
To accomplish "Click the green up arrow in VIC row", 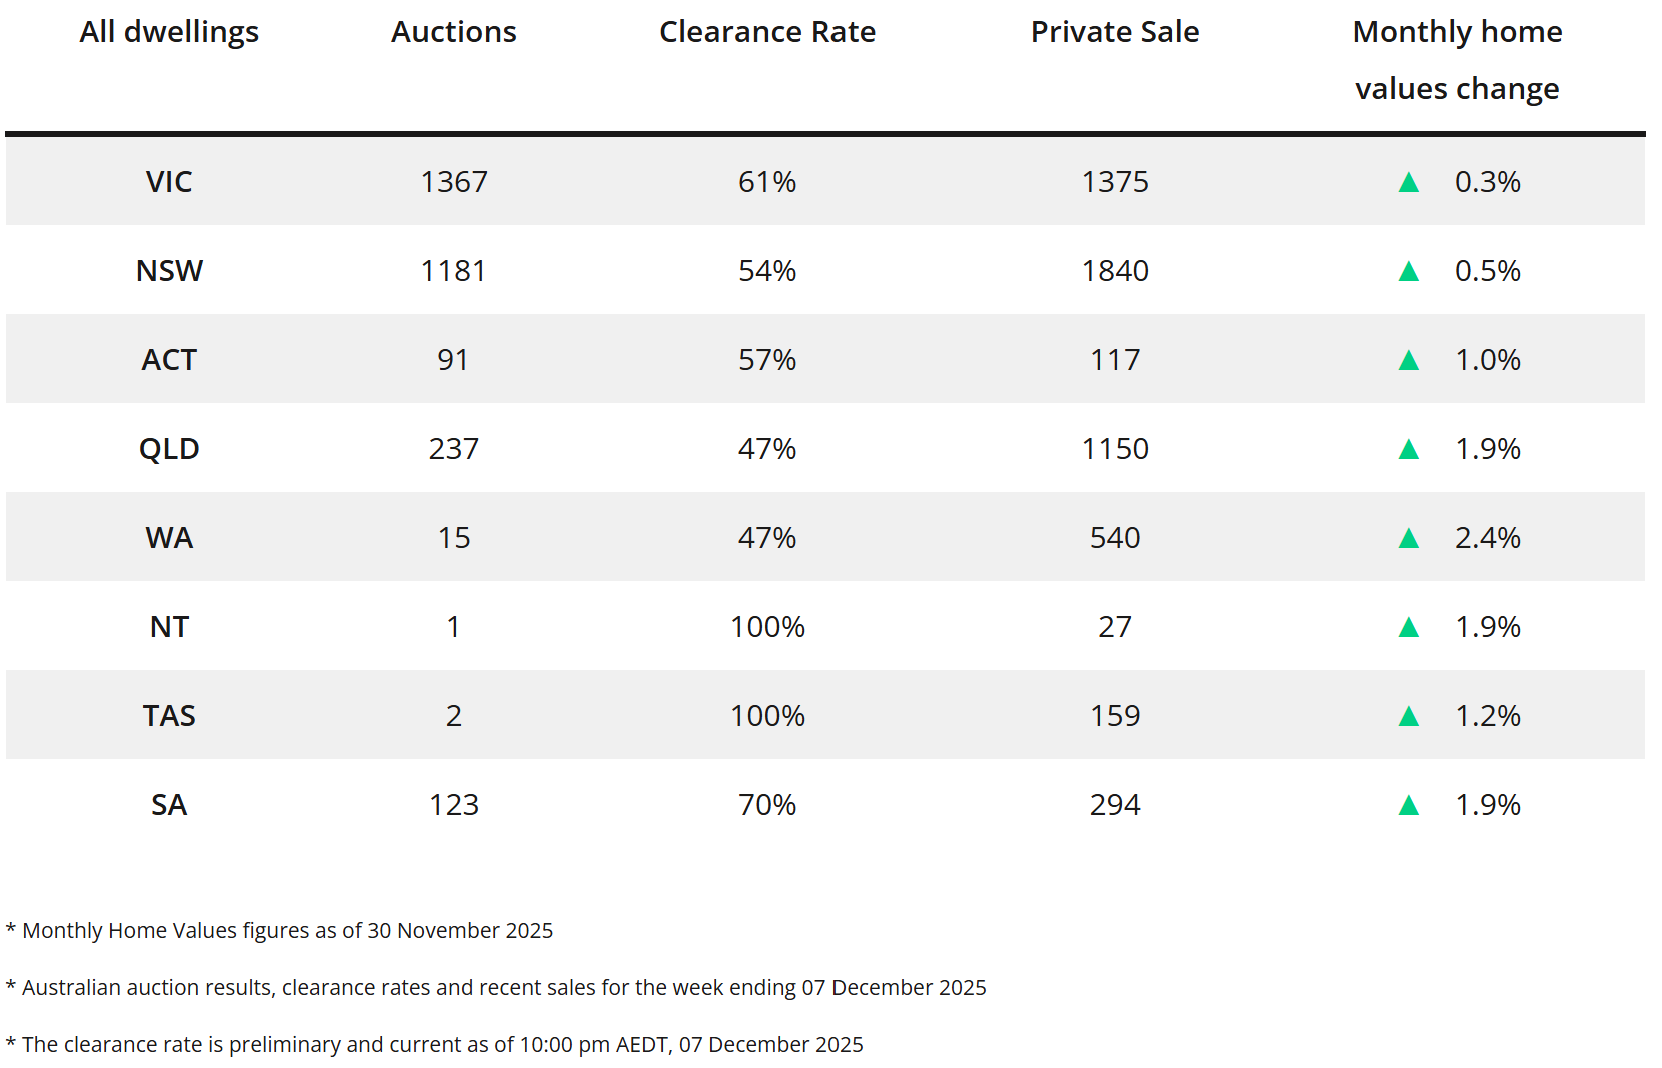I will click(x=1408, y=182).
